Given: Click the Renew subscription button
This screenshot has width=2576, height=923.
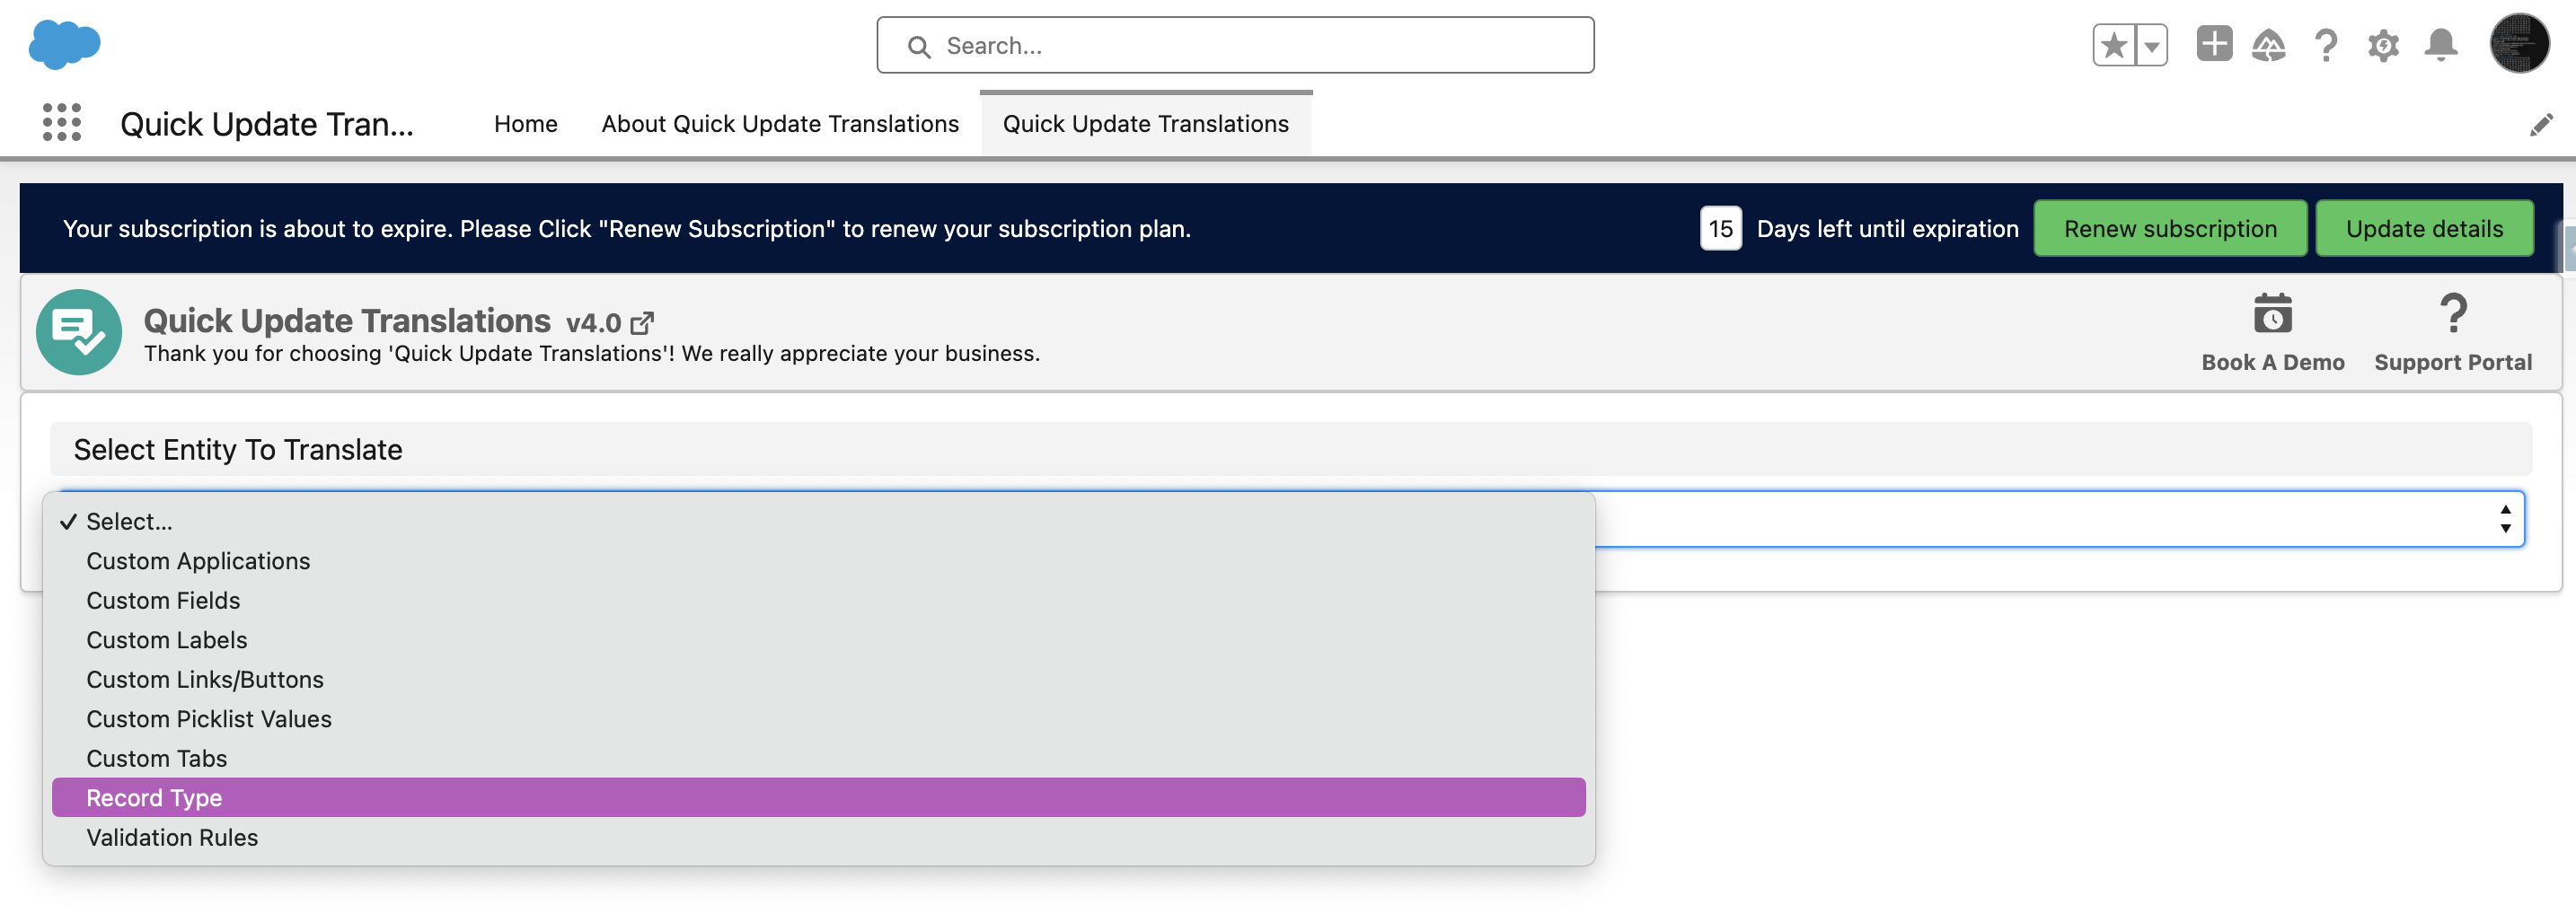Looking at the screenshot, I should click(2170, 229).
